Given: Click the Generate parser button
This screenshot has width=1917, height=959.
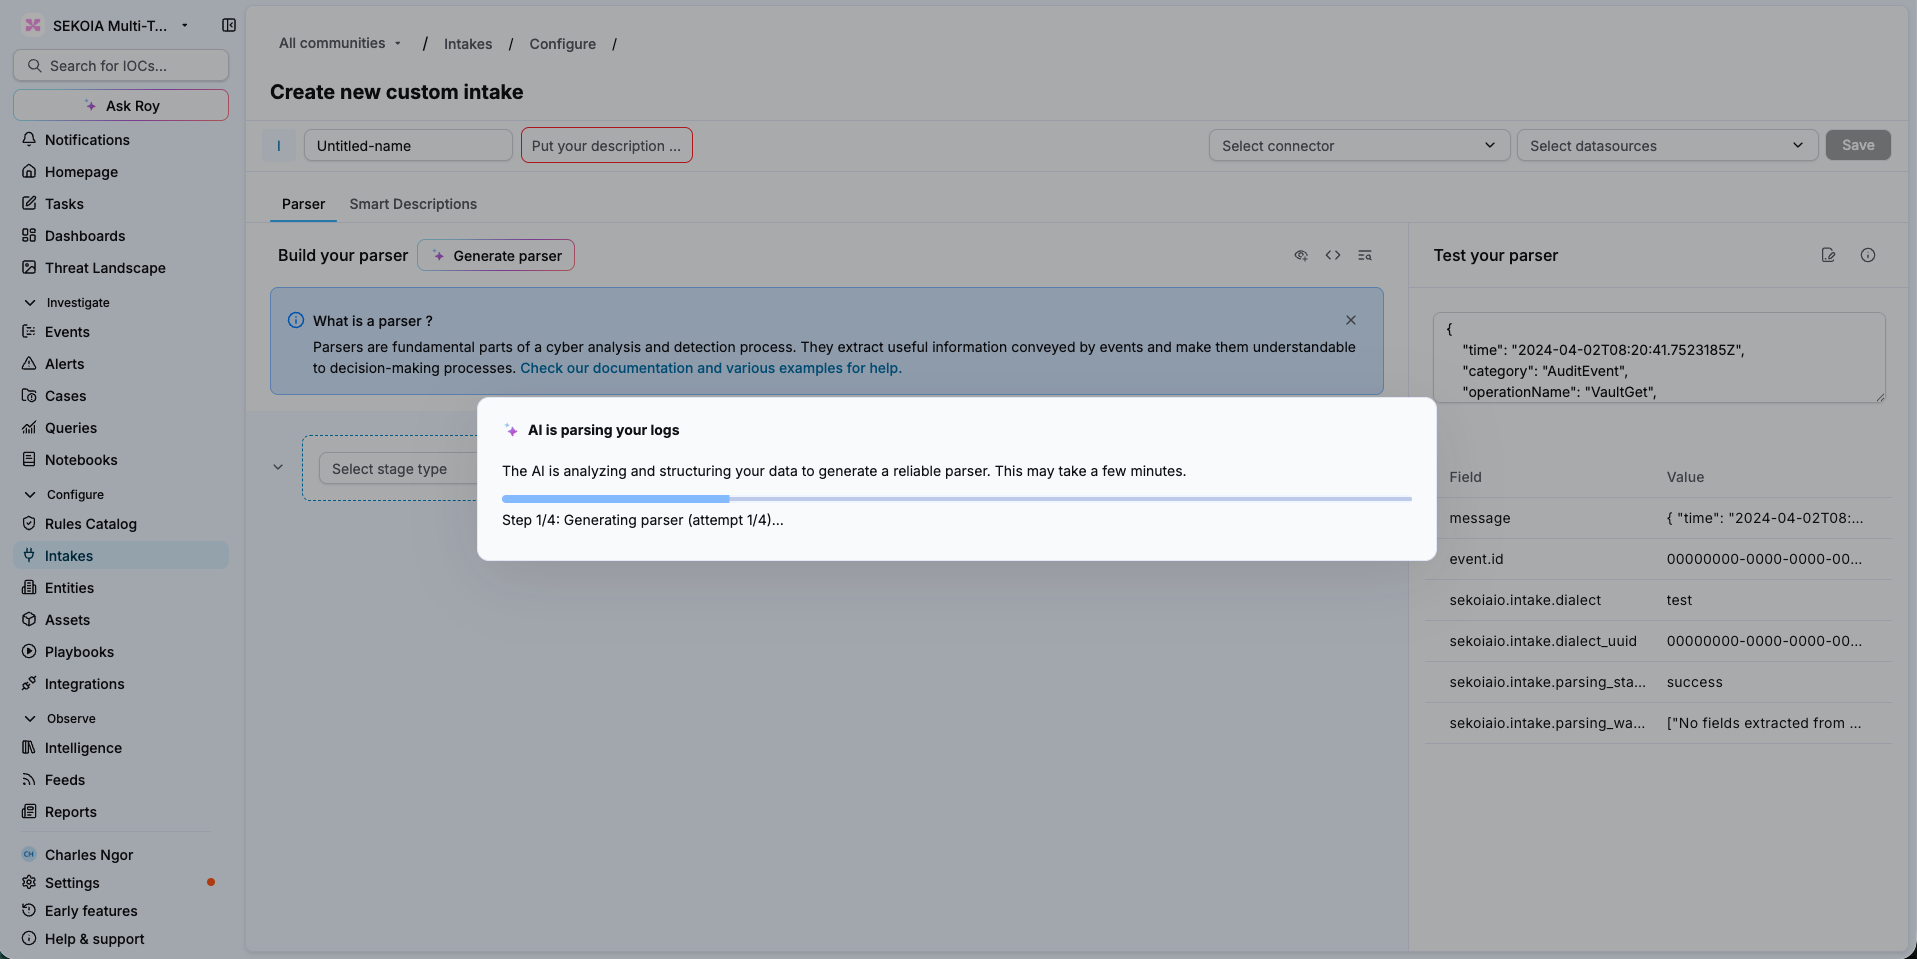Looking at the screenshot, I should pyautogui.click(x=496, y=255).
